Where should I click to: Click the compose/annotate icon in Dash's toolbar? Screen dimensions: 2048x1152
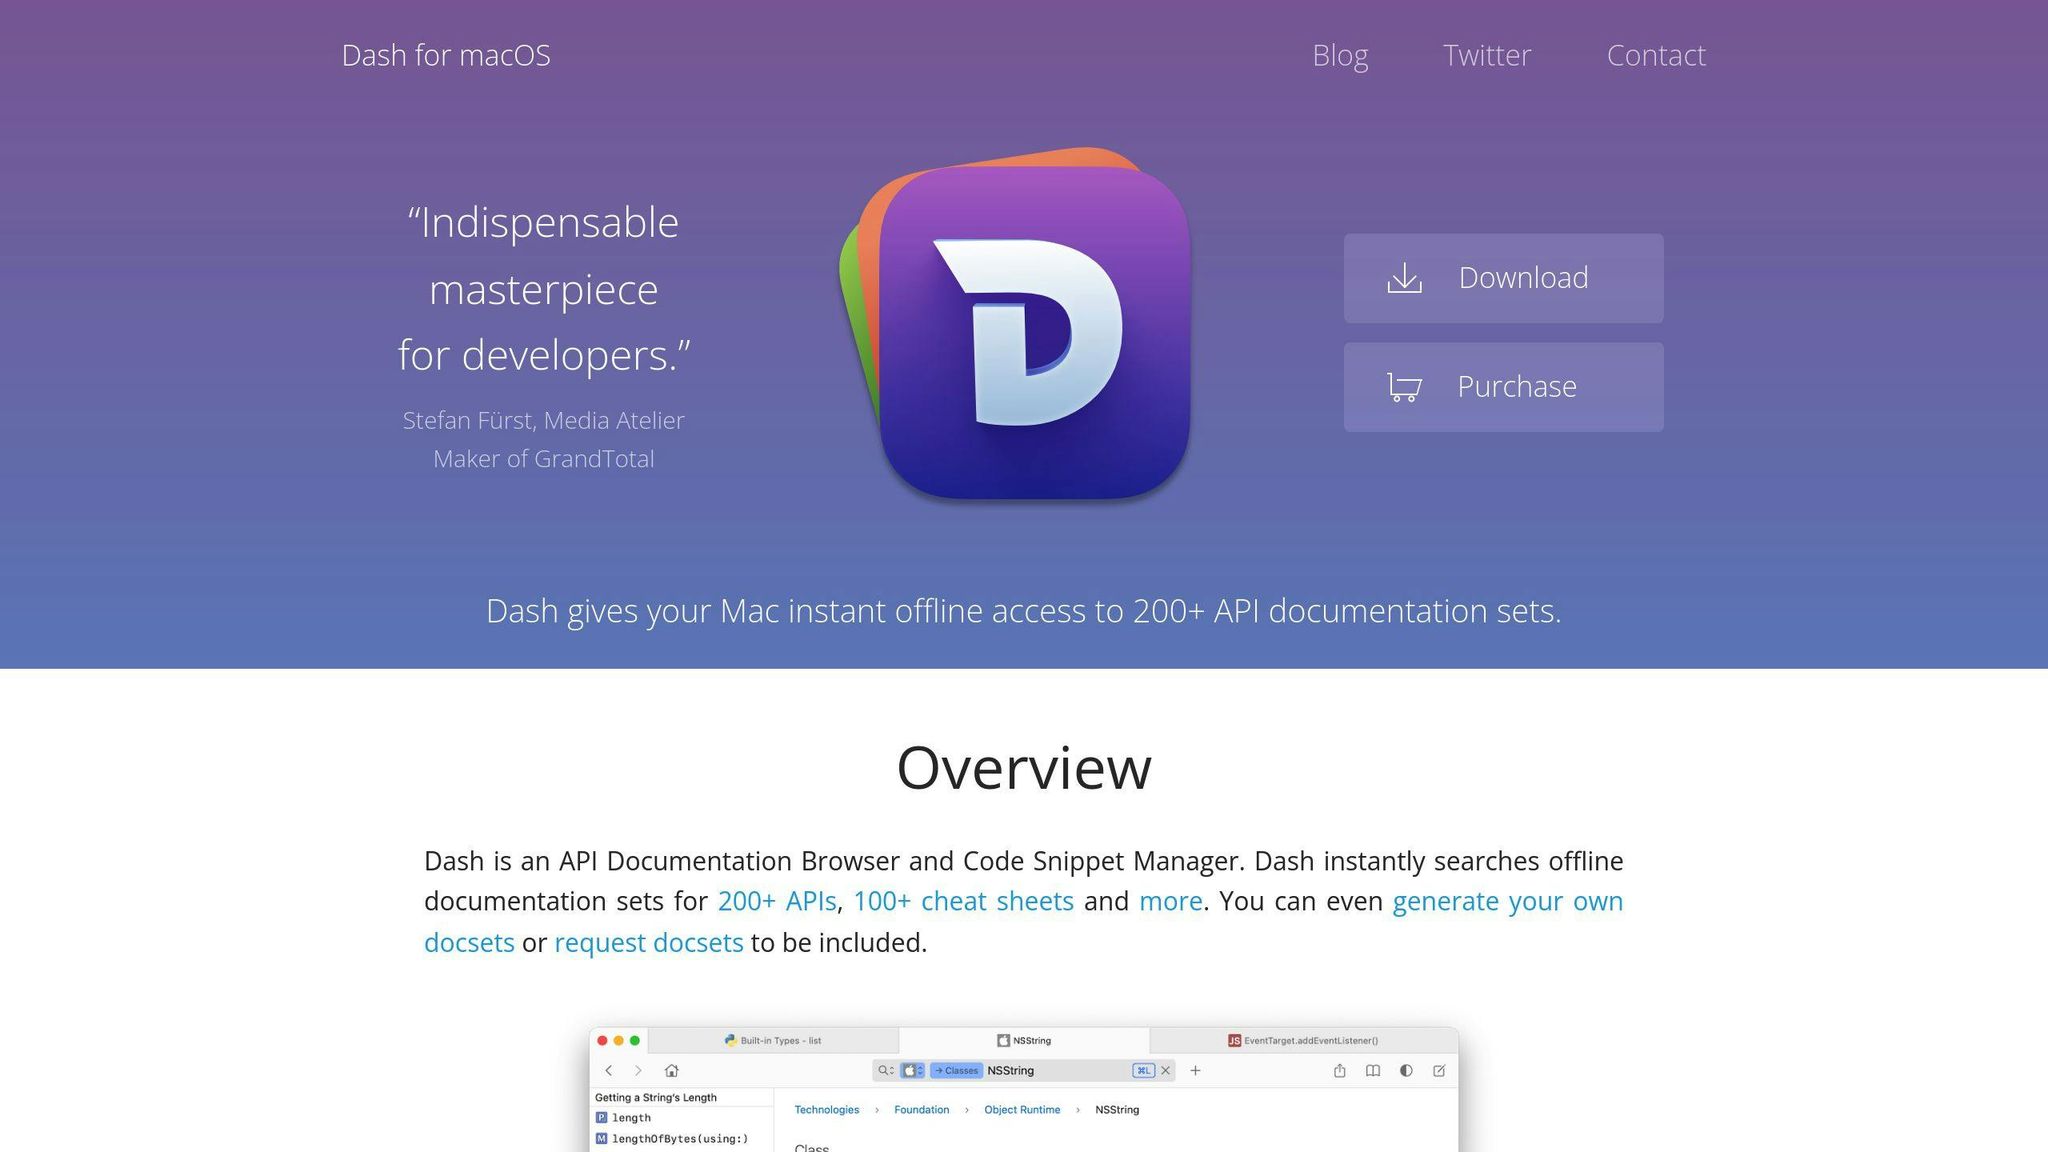tap(1440, 1070)
